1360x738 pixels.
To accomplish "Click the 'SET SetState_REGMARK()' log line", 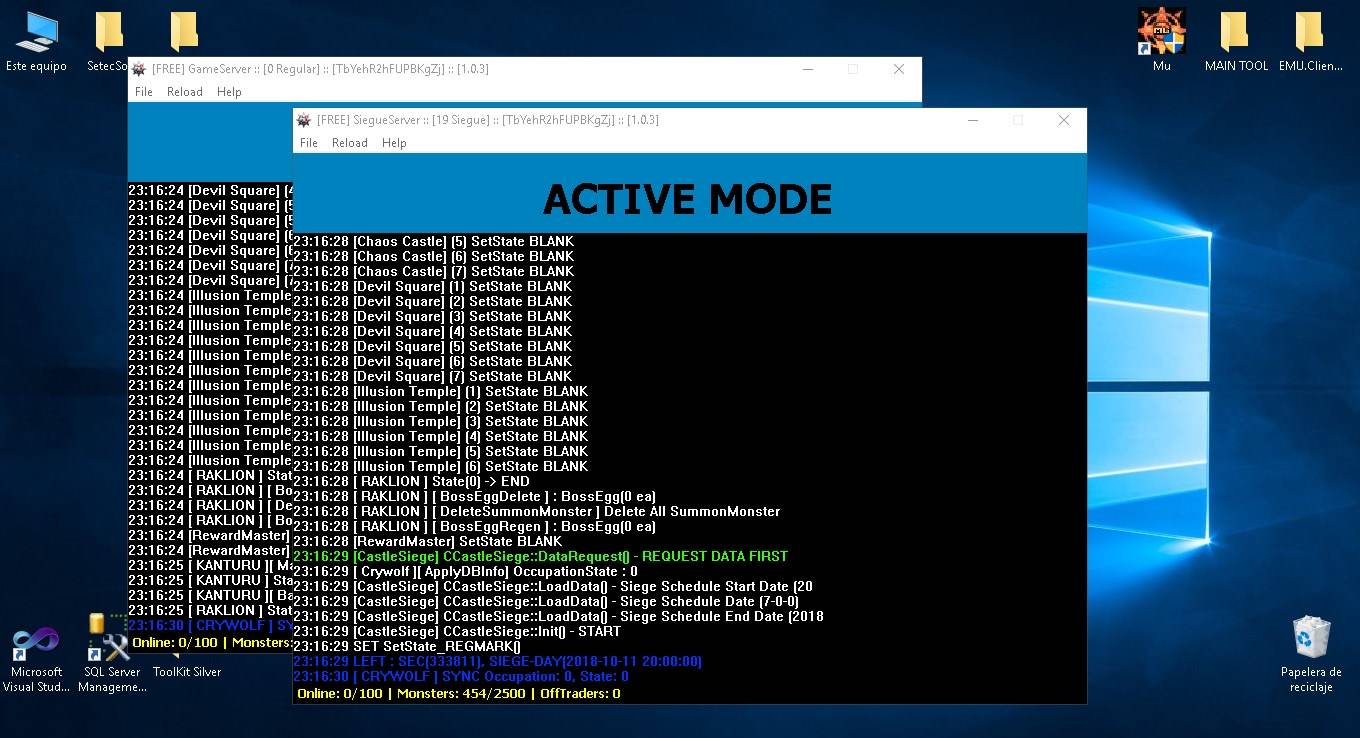I will [407, 646].
